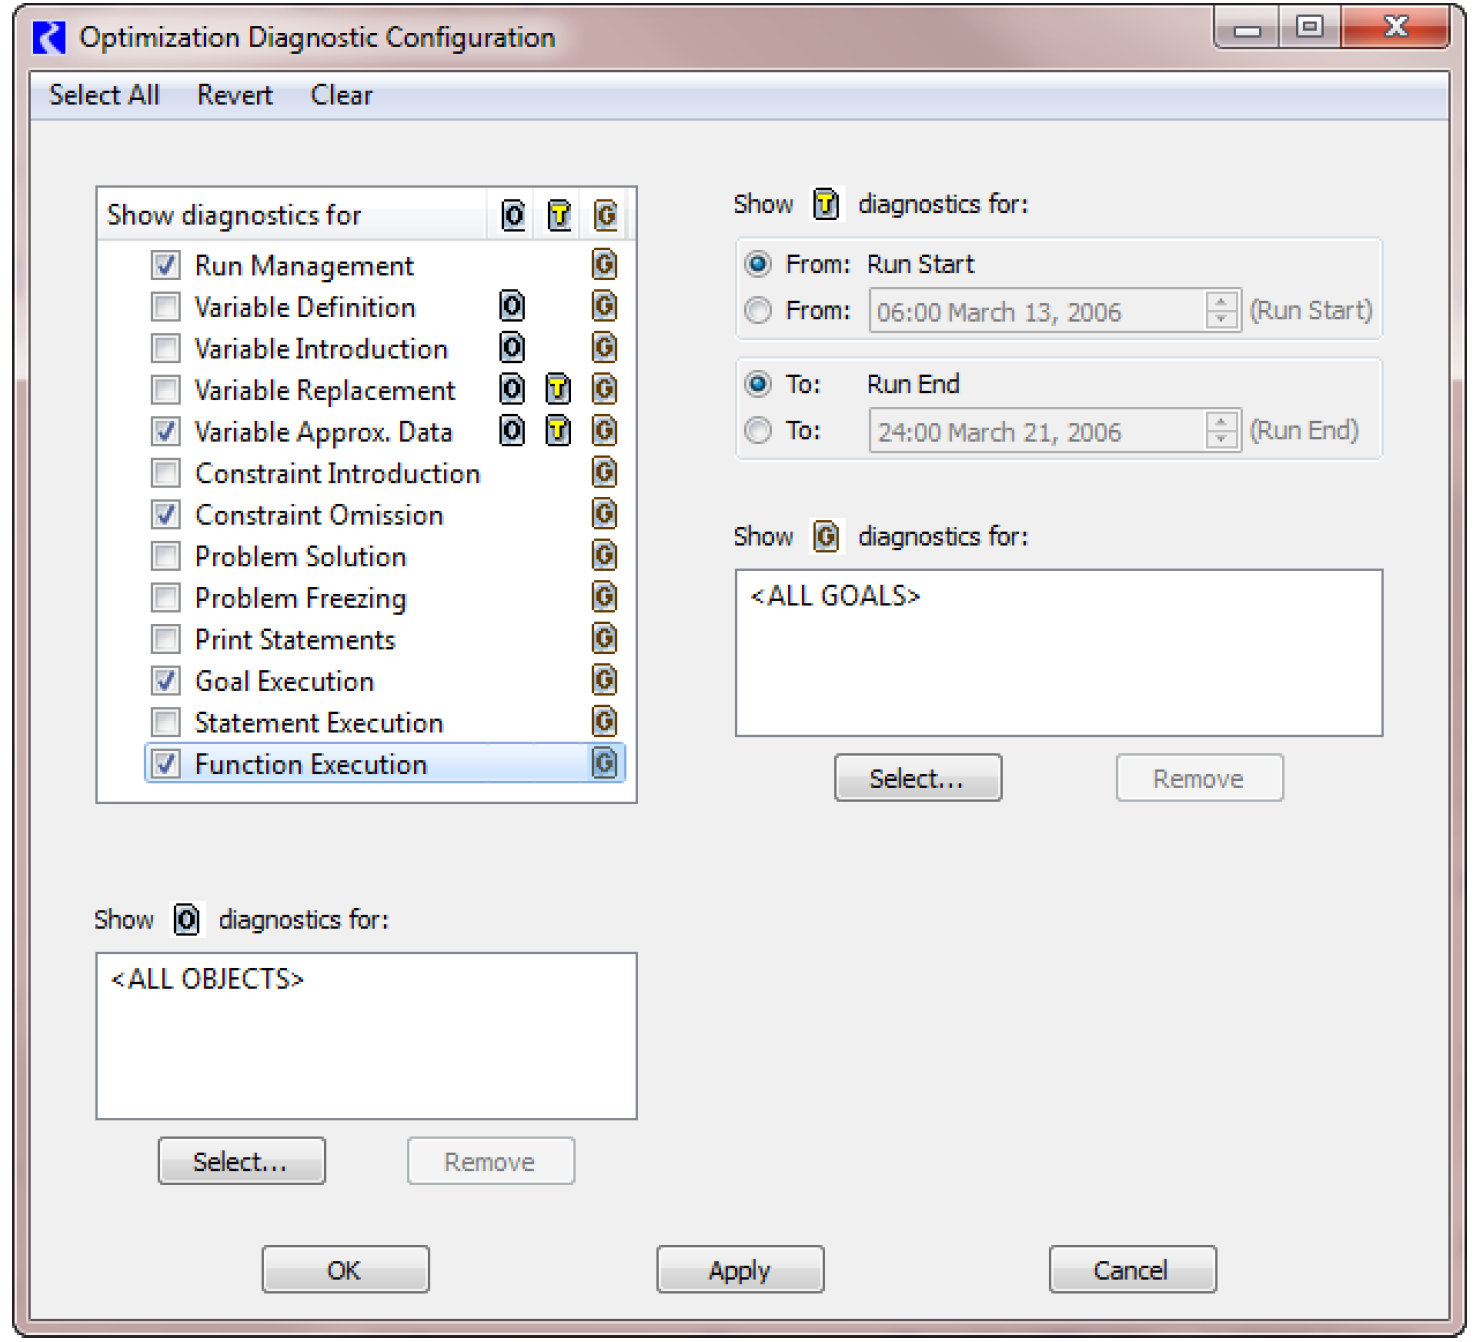1478x1342 pixels.
Task: Click the O icon in the diagnostics header
Action: [x=513, y=215]
